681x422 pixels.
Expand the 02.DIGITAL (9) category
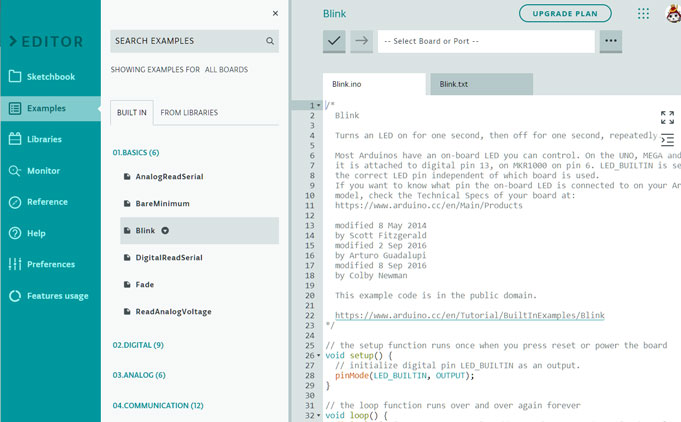(x=138, y=345)
